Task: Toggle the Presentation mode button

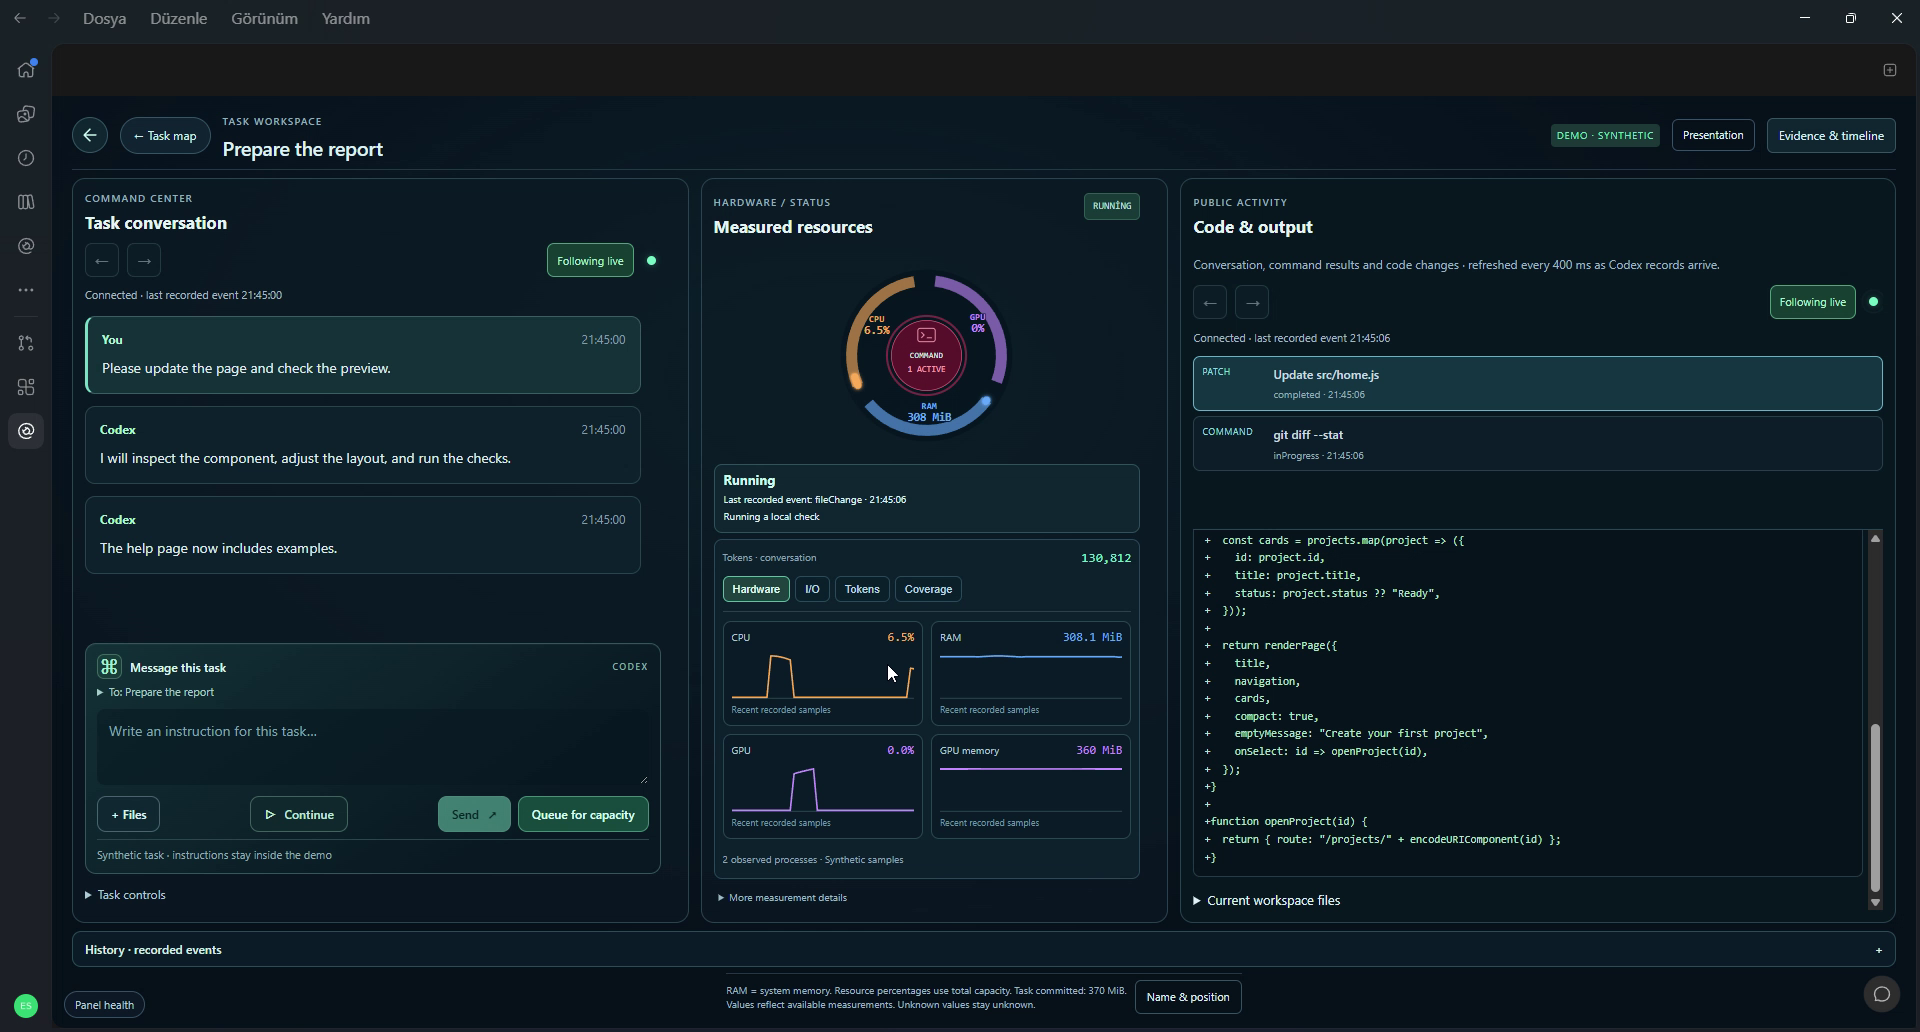Action: (x=1712, y=135)
